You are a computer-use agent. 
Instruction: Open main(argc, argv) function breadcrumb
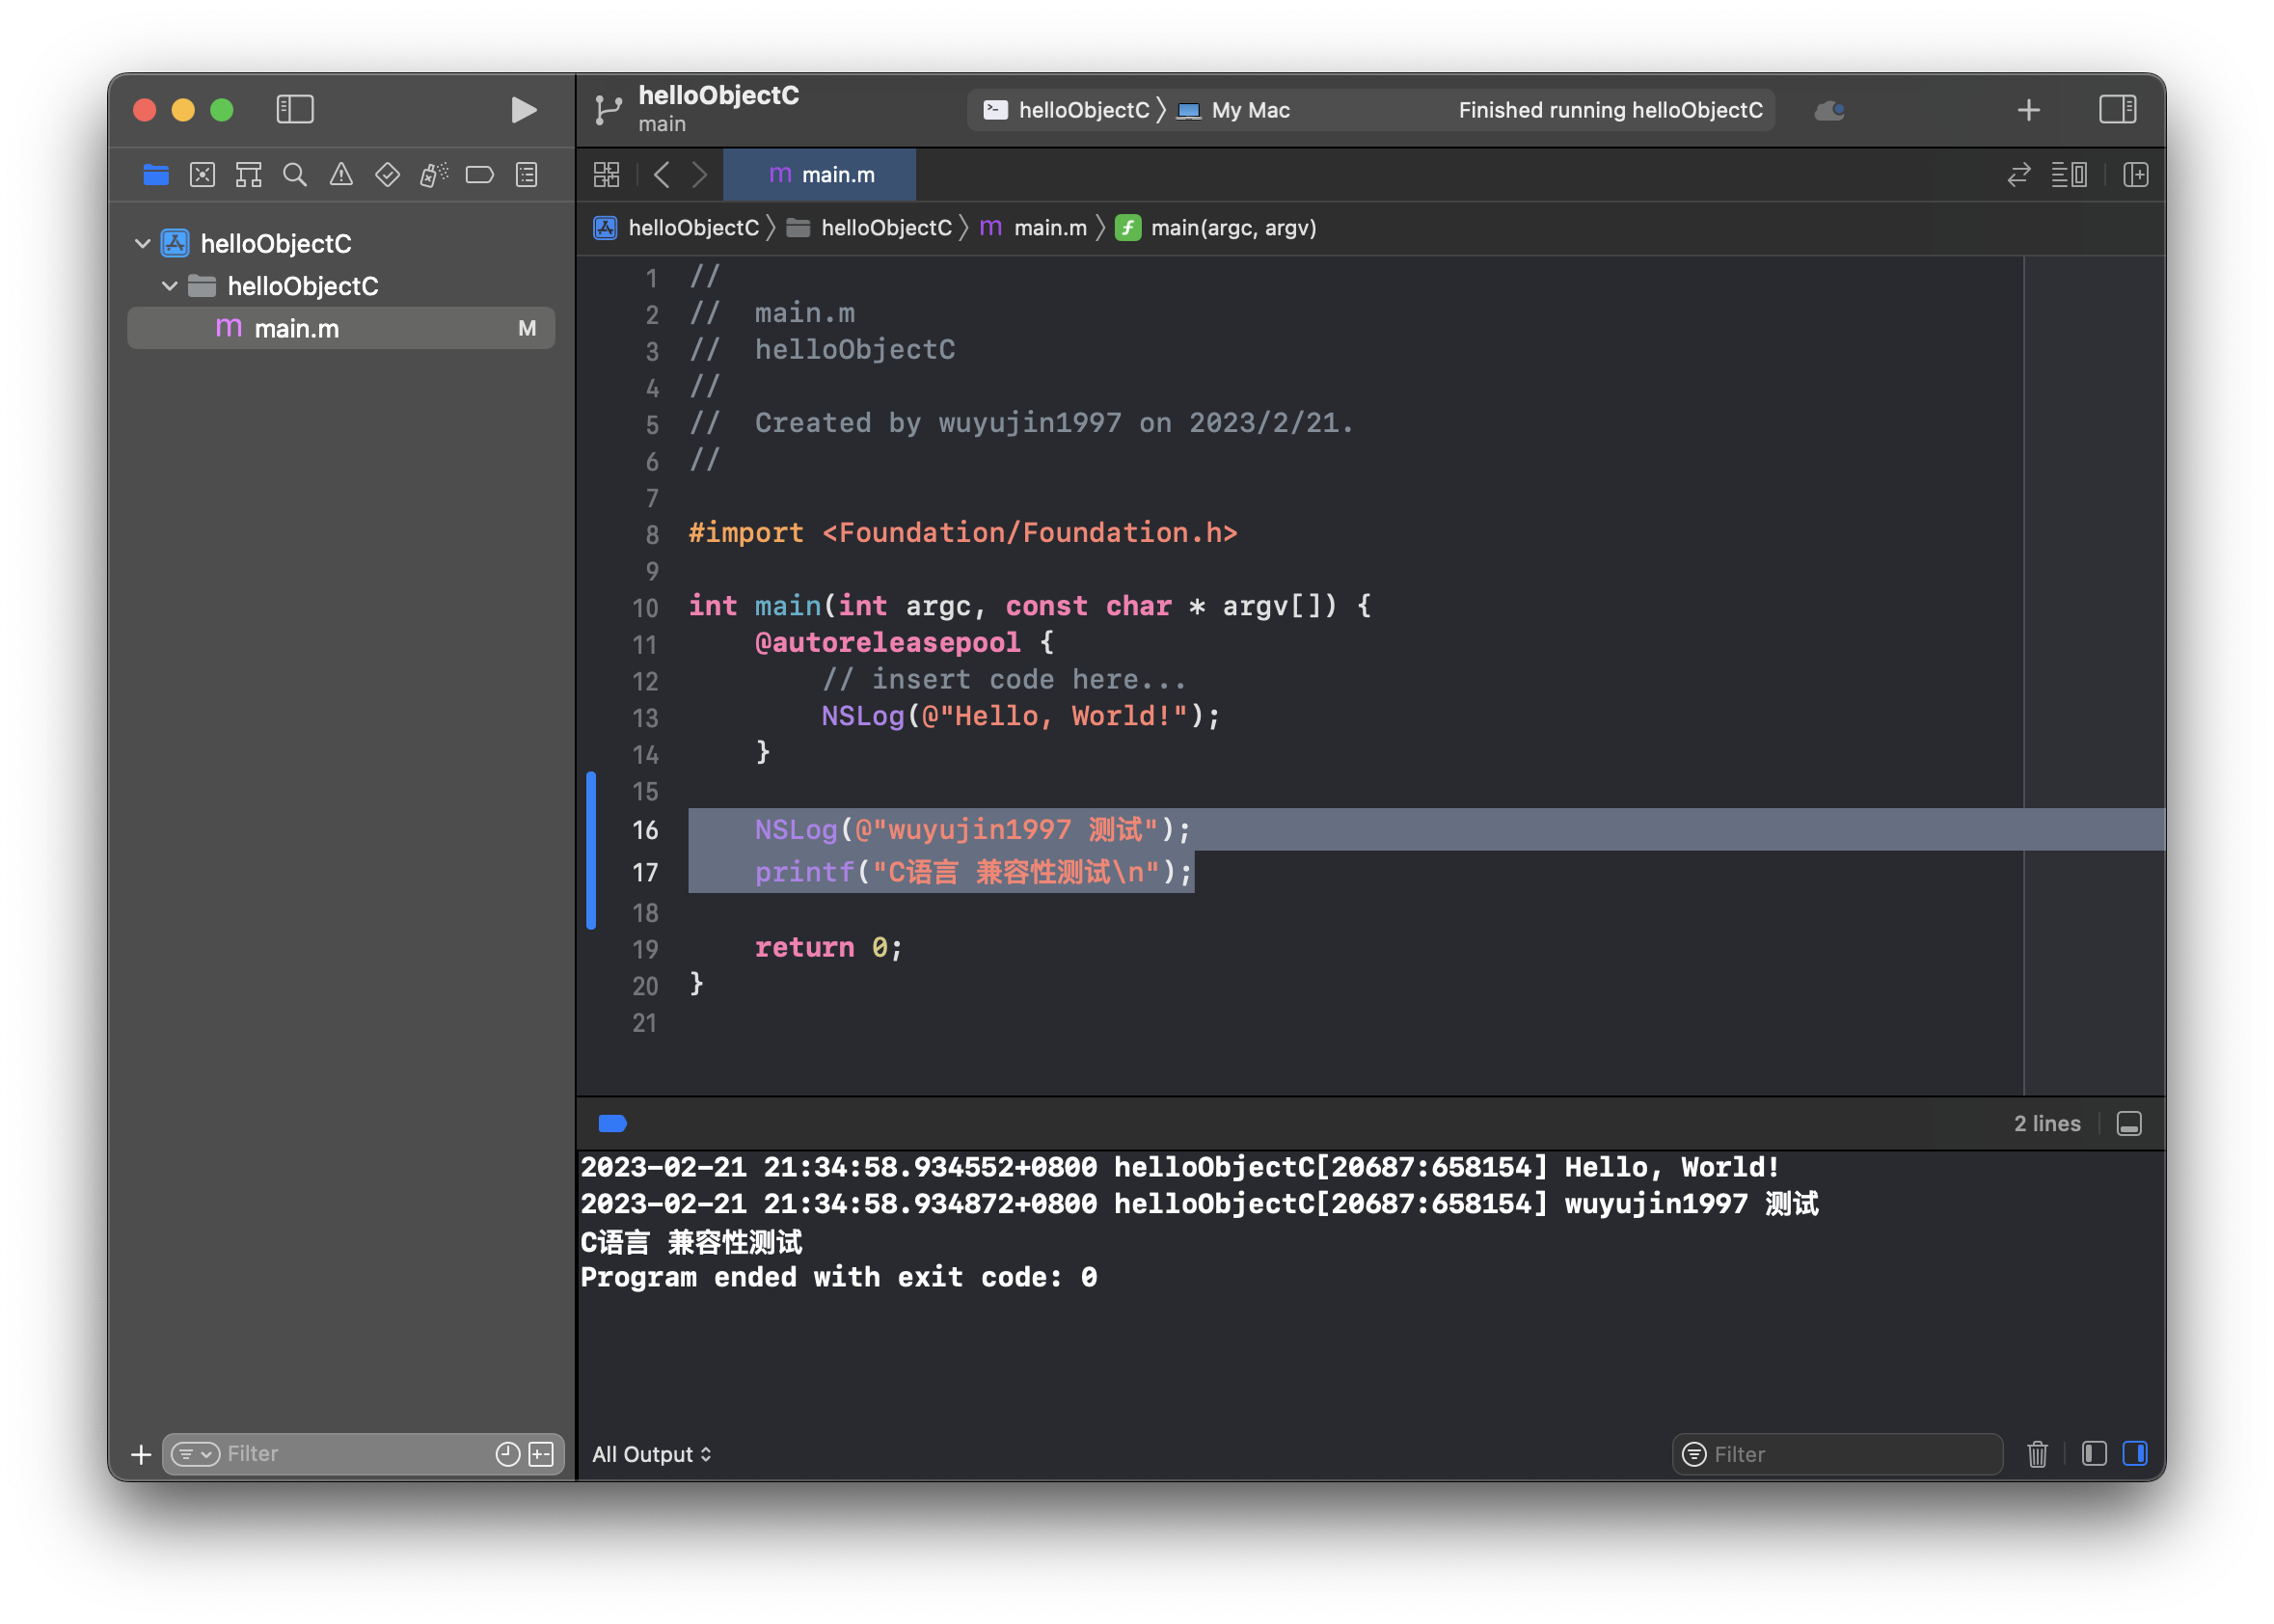click(x=1216, y=228)
